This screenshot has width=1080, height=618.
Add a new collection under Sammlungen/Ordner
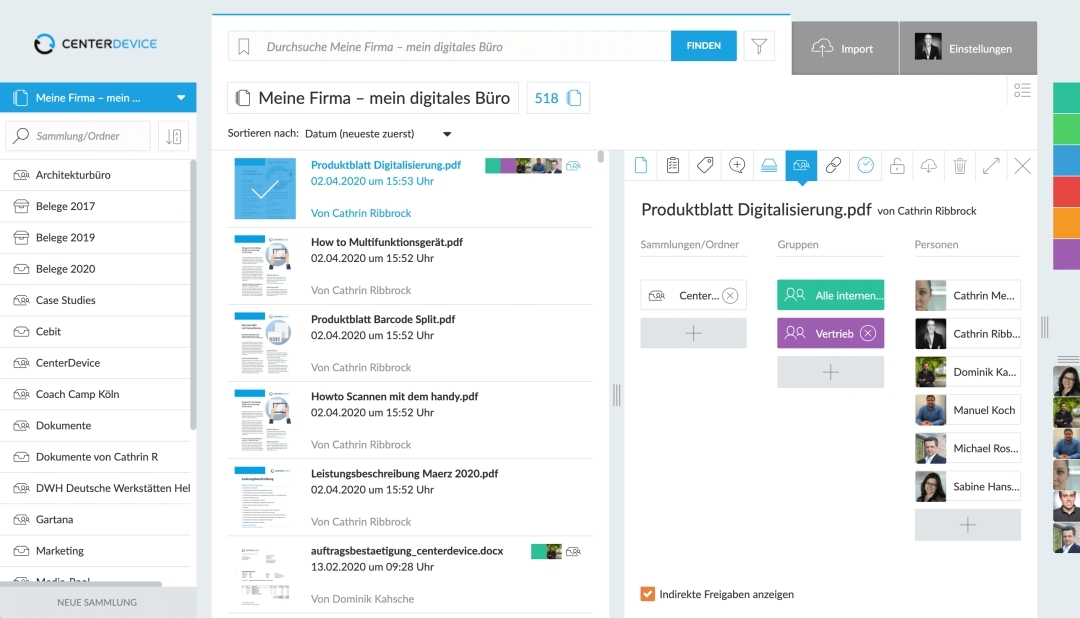pyautogui.click(x=694, y=333)
